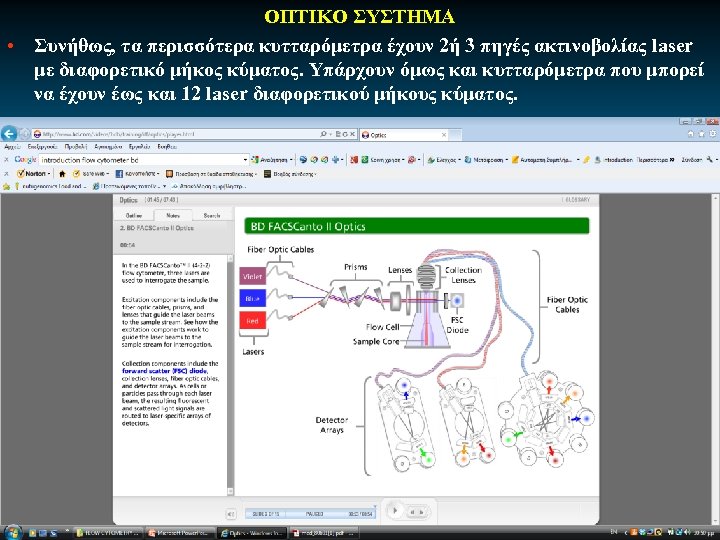
Task: Switch to the Notes tab in player
Action: 173,215
